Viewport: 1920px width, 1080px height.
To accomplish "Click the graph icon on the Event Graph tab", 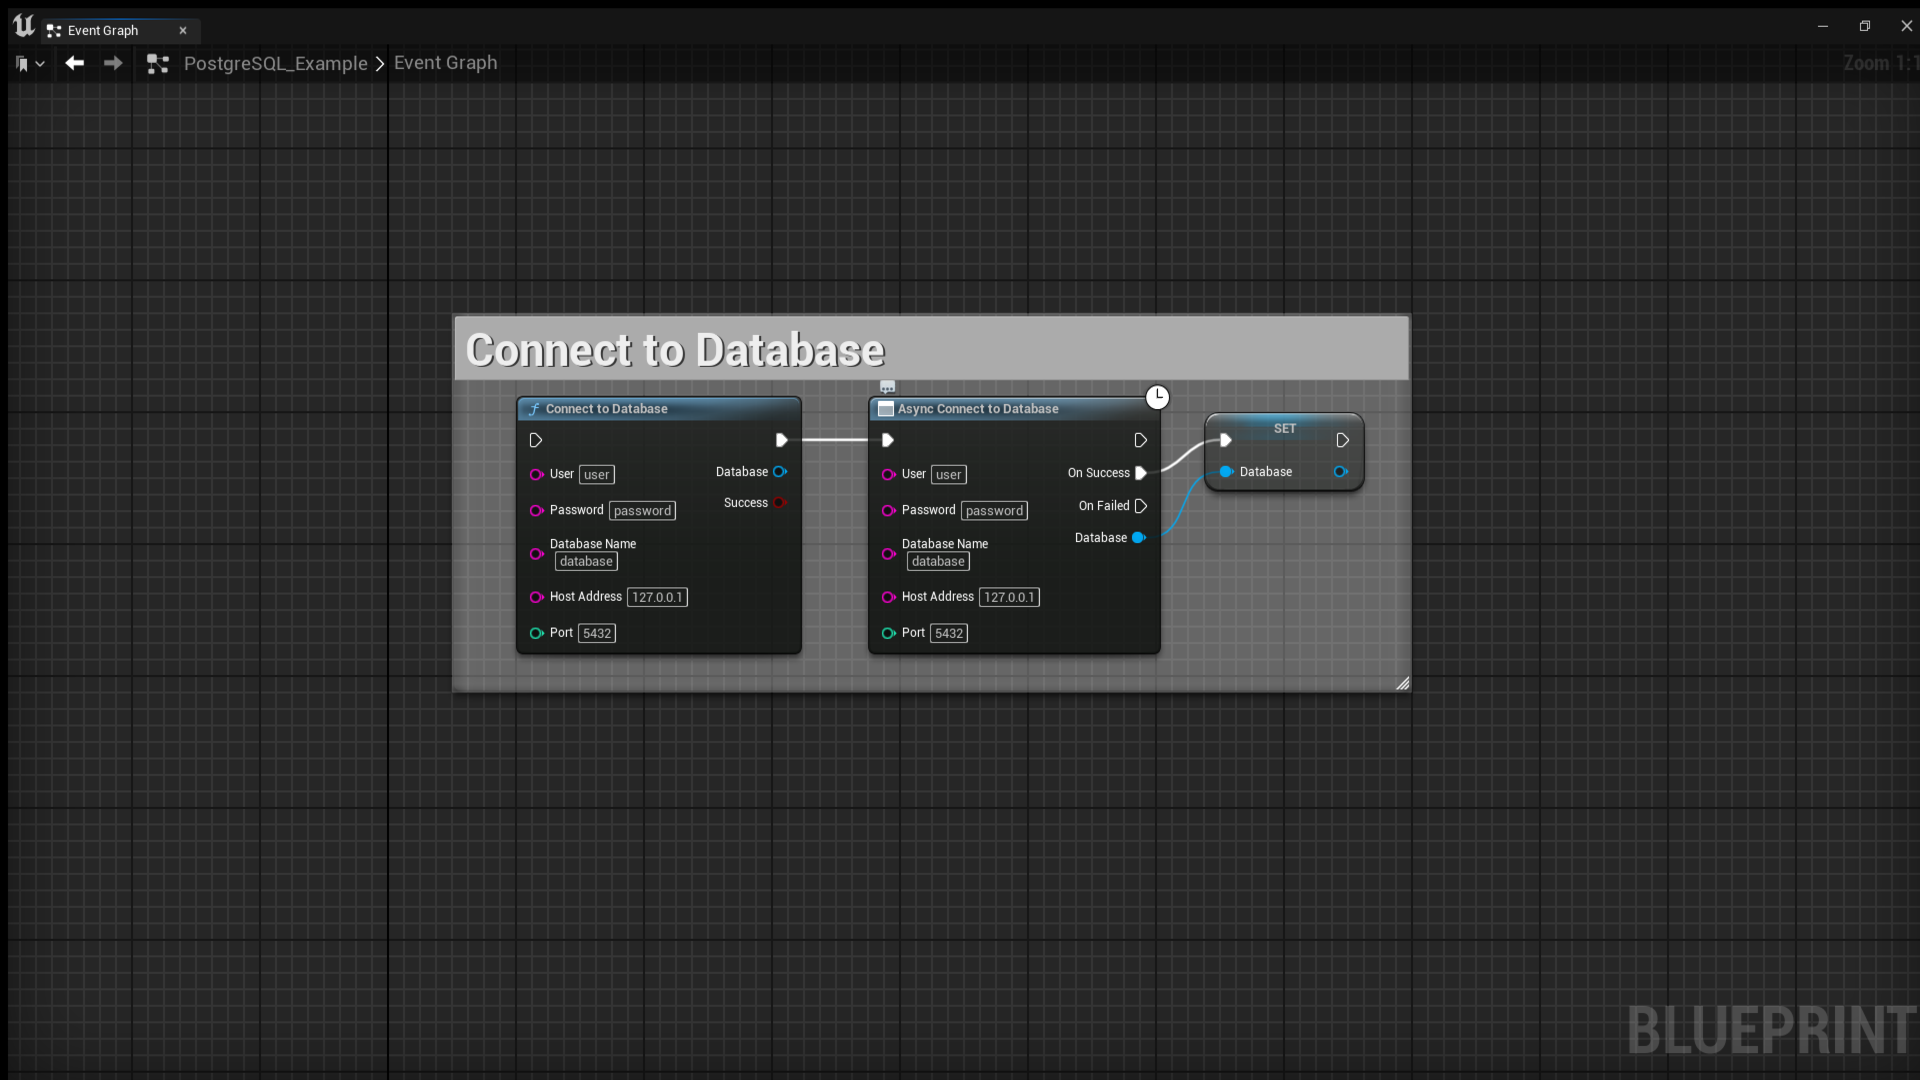I will tap(54, 30).
